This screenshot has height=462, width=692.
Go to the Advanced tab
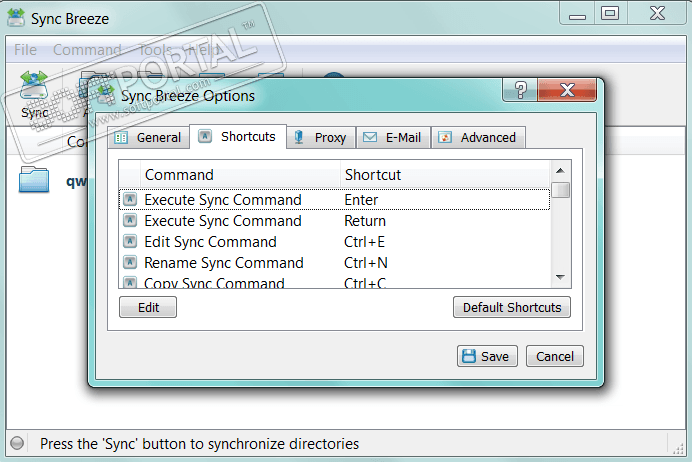pos(478,138)
